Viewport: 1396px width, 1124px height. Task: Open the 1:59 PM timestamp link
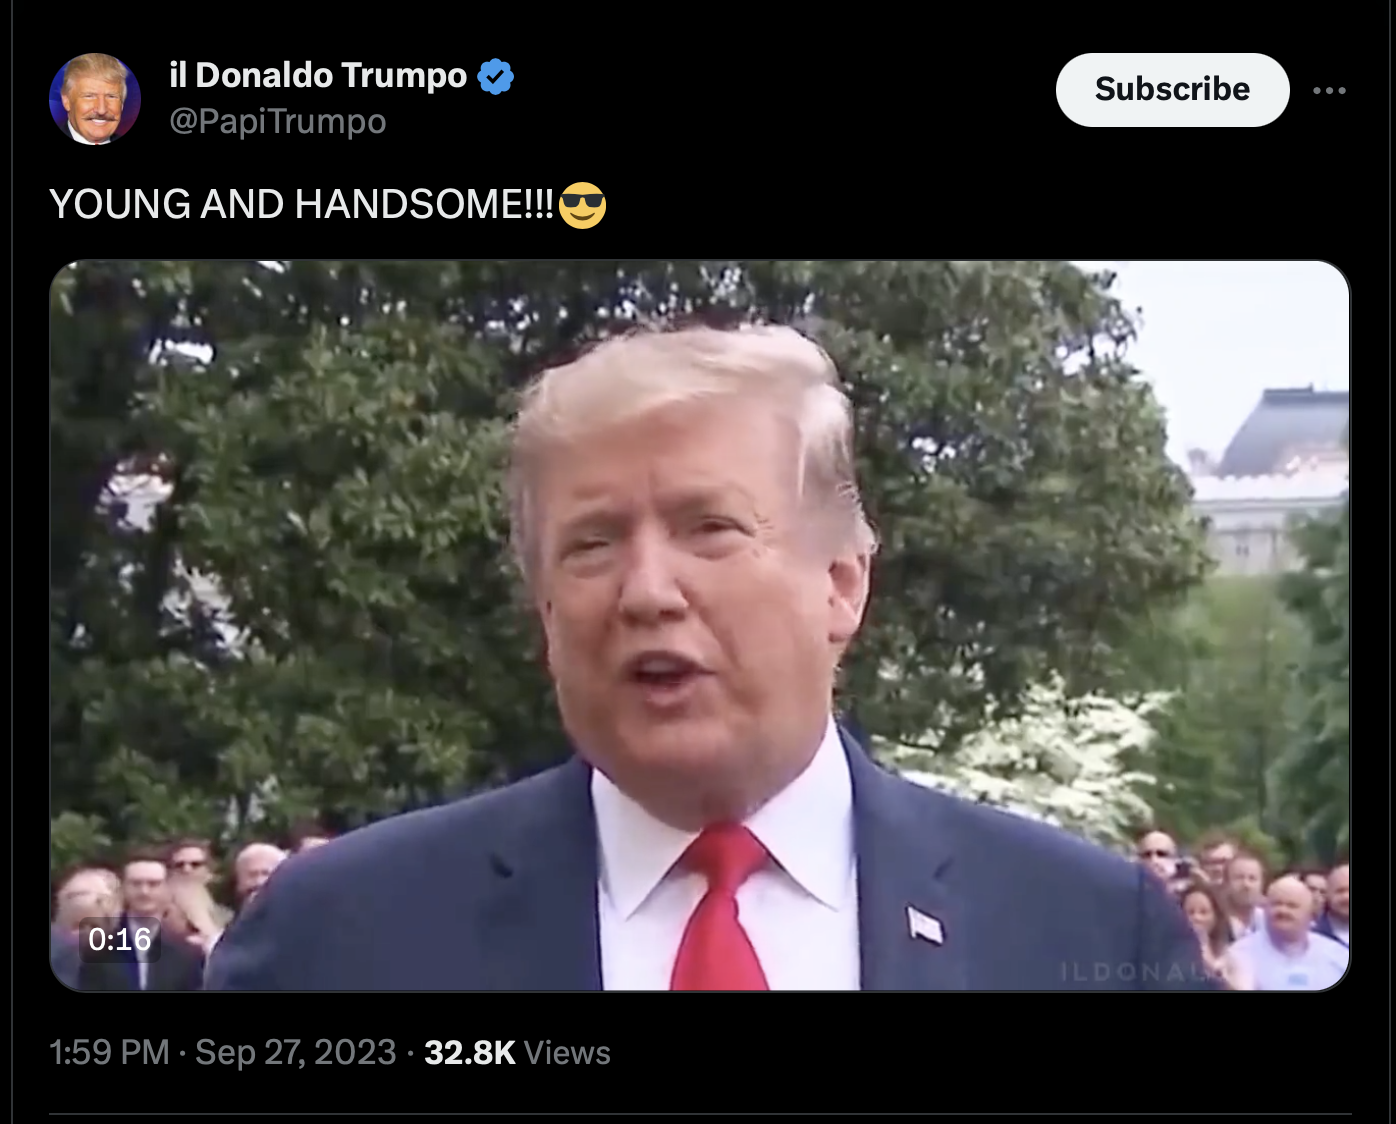coord(109,1052)
